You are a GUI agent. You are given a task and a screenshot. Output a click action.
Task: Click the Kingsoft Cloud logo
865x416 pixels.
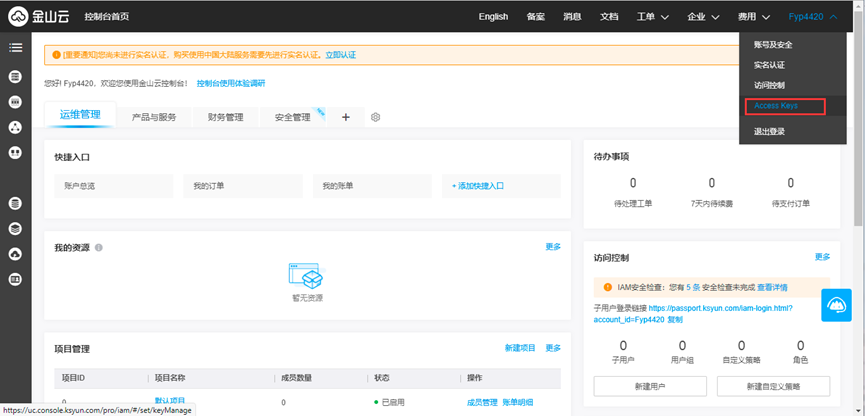[38, 16]
